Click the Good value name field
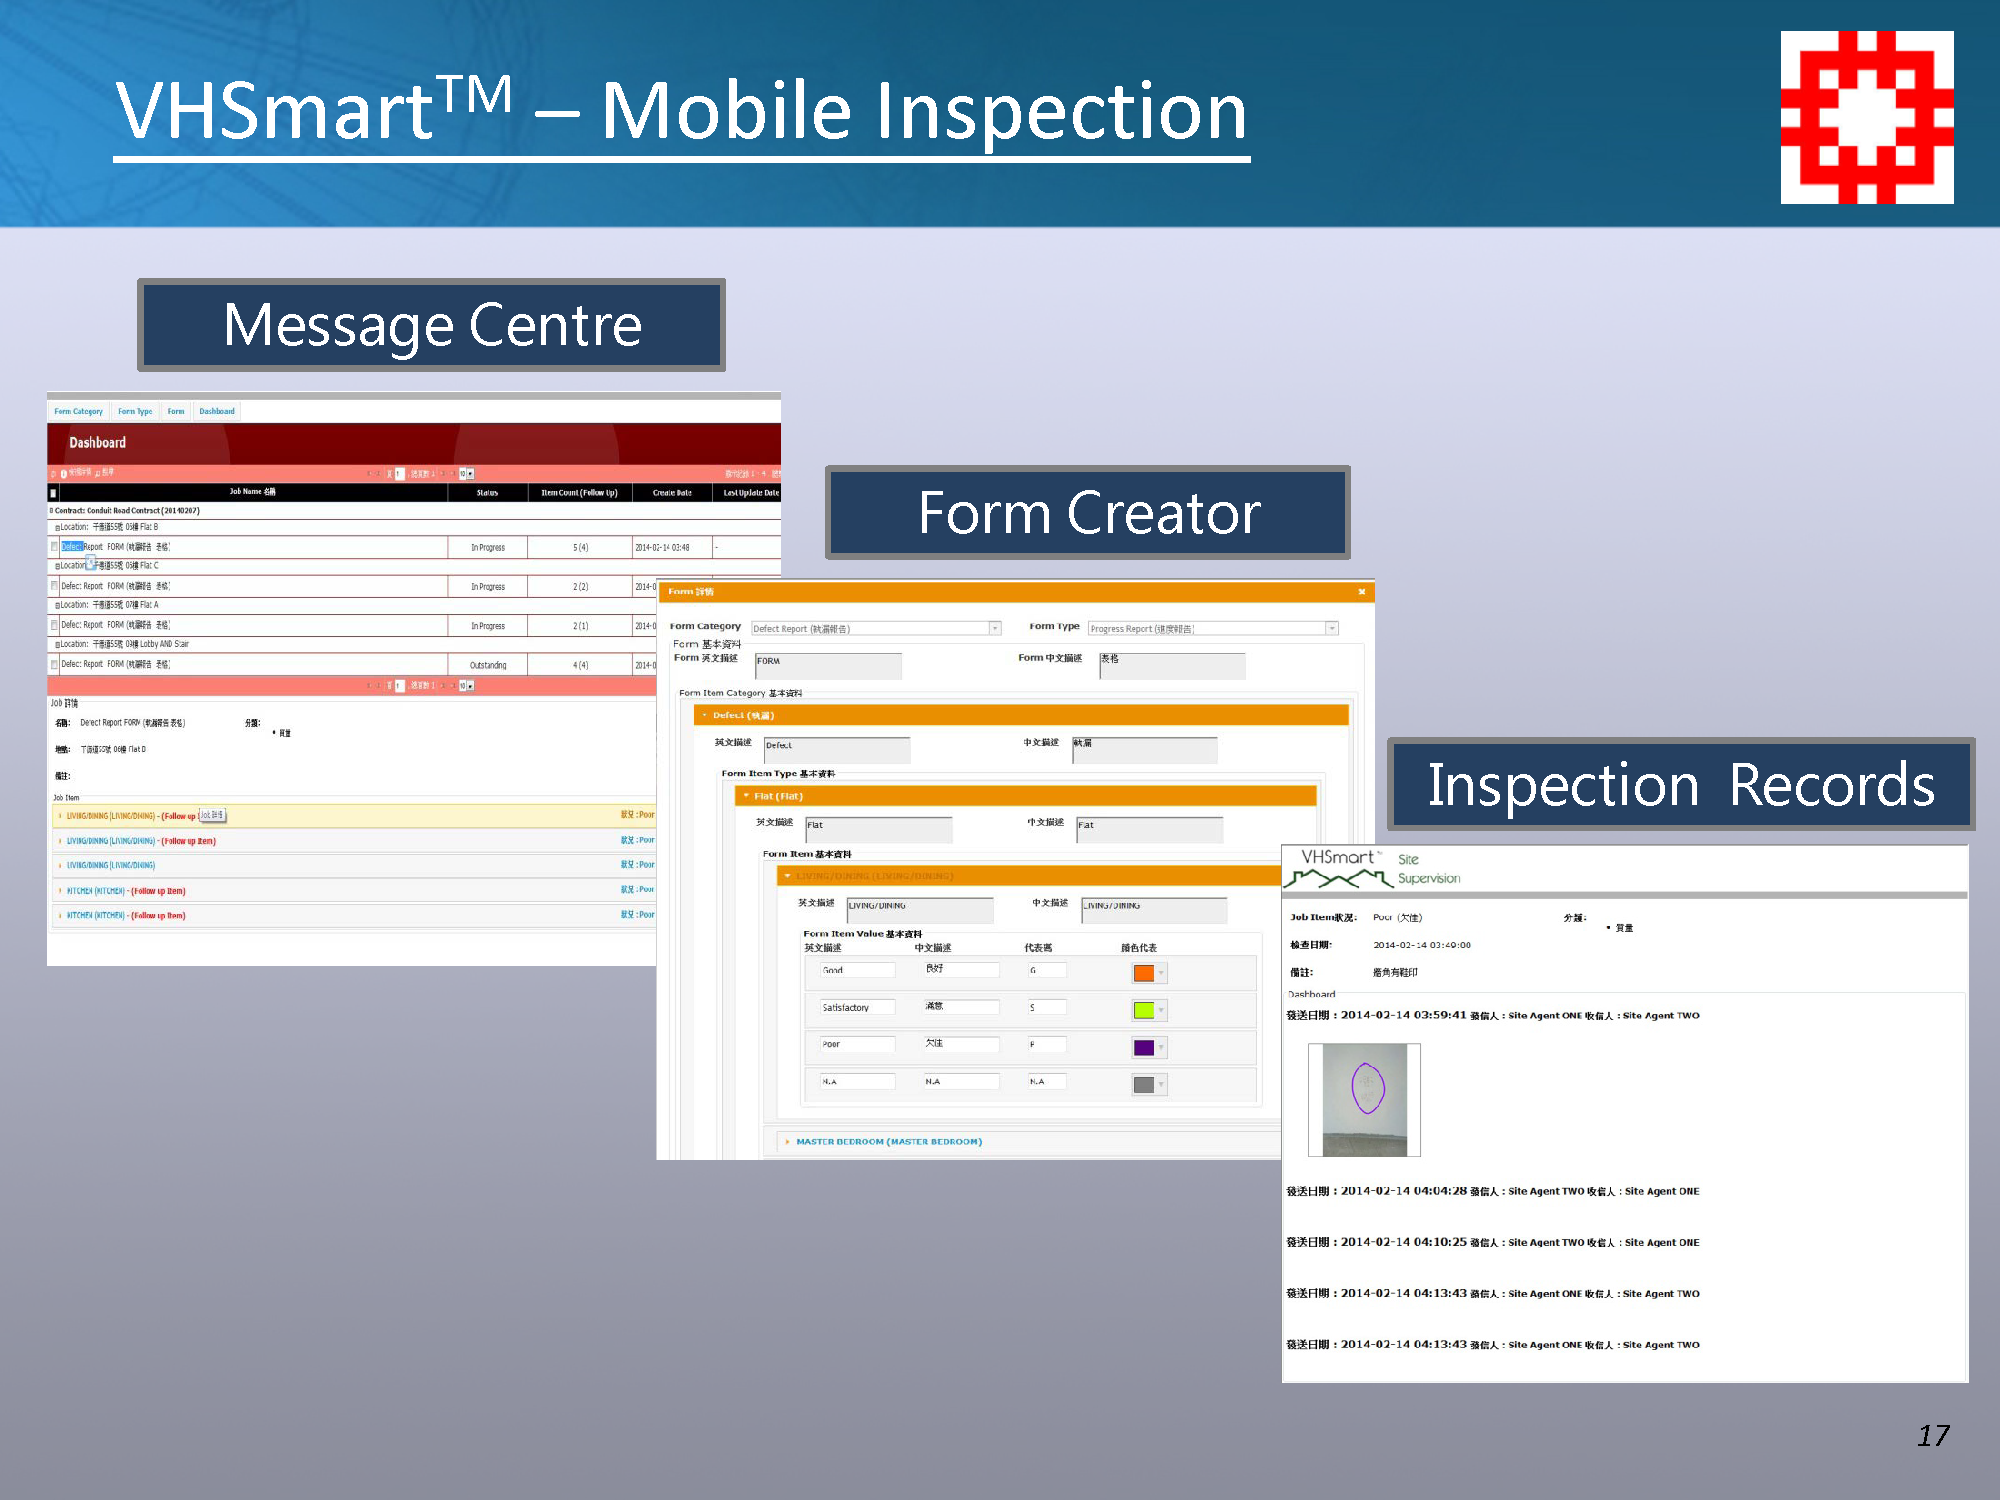The image size is (2000, 1500). 858,970
